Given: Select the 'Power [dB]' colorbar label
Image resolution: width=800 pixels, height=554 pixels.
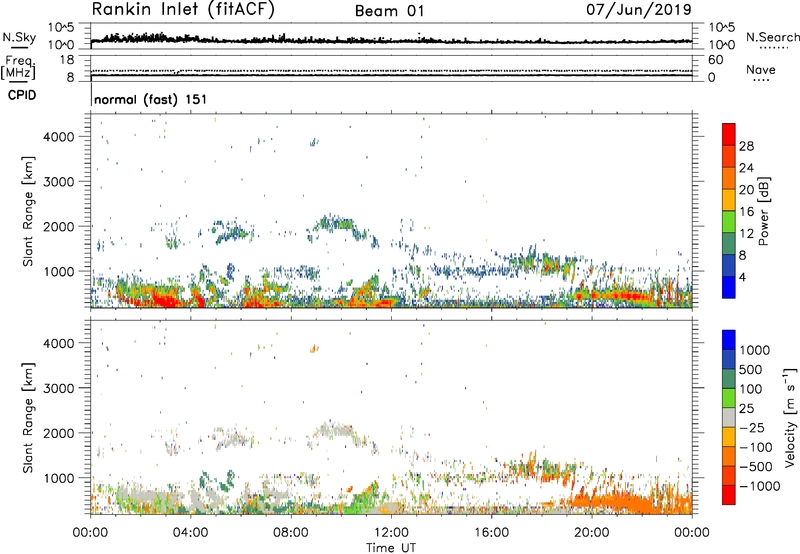Looking at the screenshot, I should coord(763,211).
